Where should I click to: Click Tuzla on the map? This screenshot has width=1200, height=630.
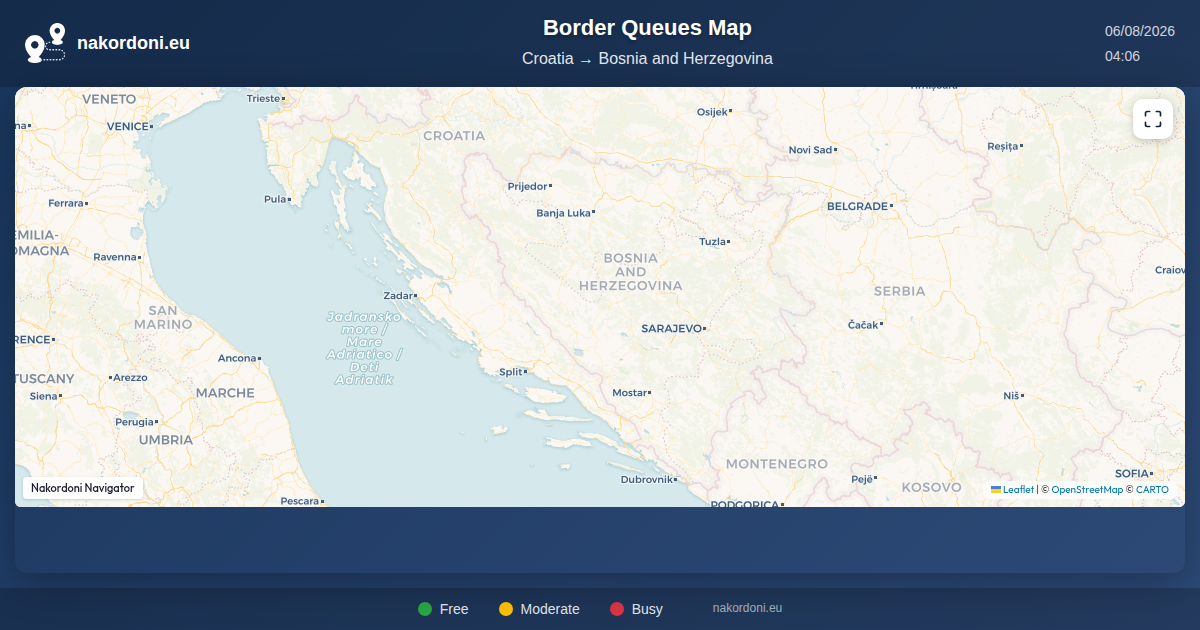click(712, 242)
